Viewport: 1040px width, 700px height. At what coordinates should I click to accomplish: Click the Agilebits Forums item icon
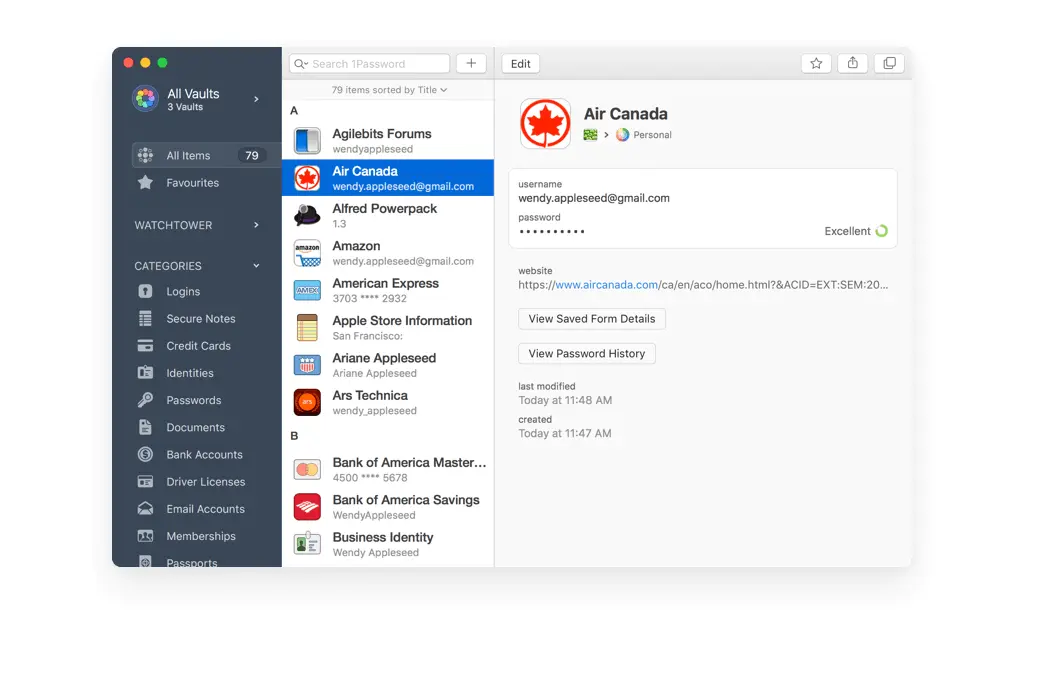[x=307, y=141]
